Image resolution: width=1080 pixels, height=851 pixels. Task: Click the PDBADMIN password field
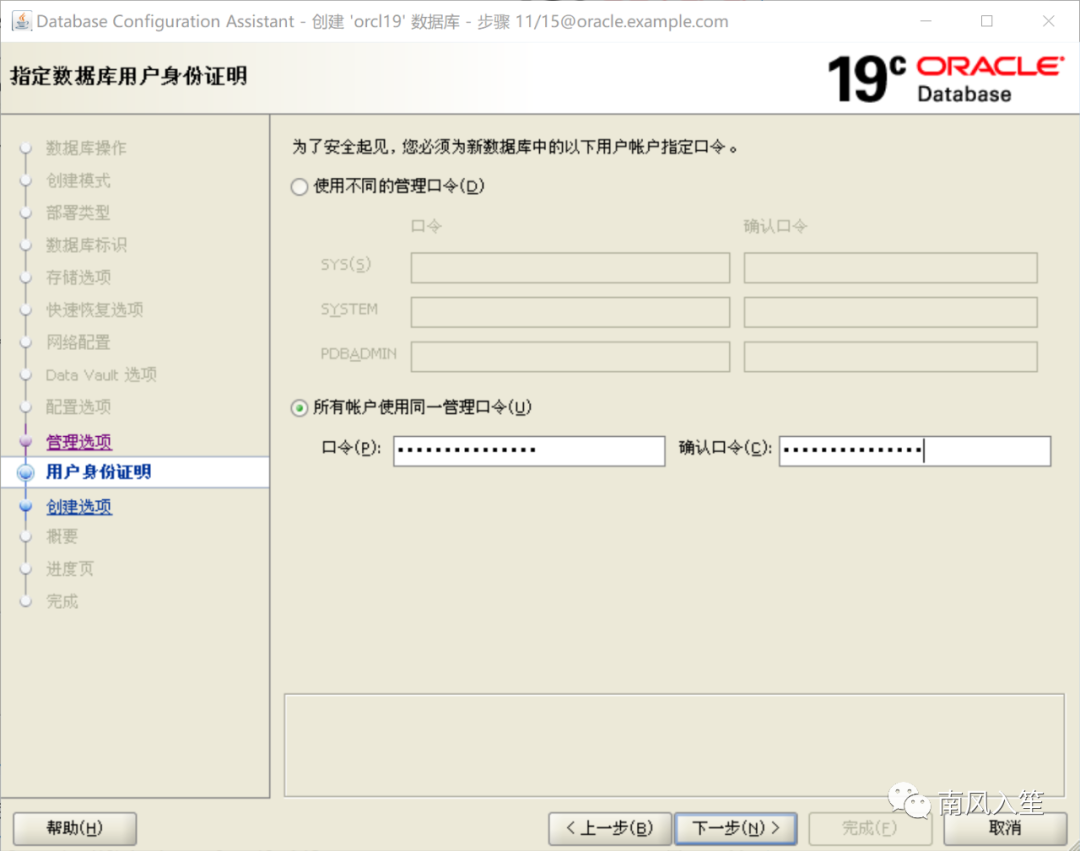(x=570, y=357)
